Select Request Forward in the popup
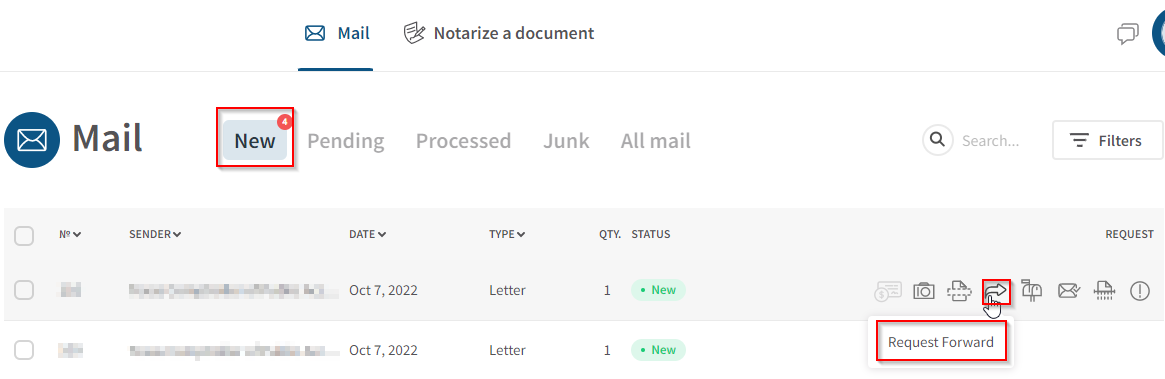The width and height of the screenshot is (1165, 379). 941,343
